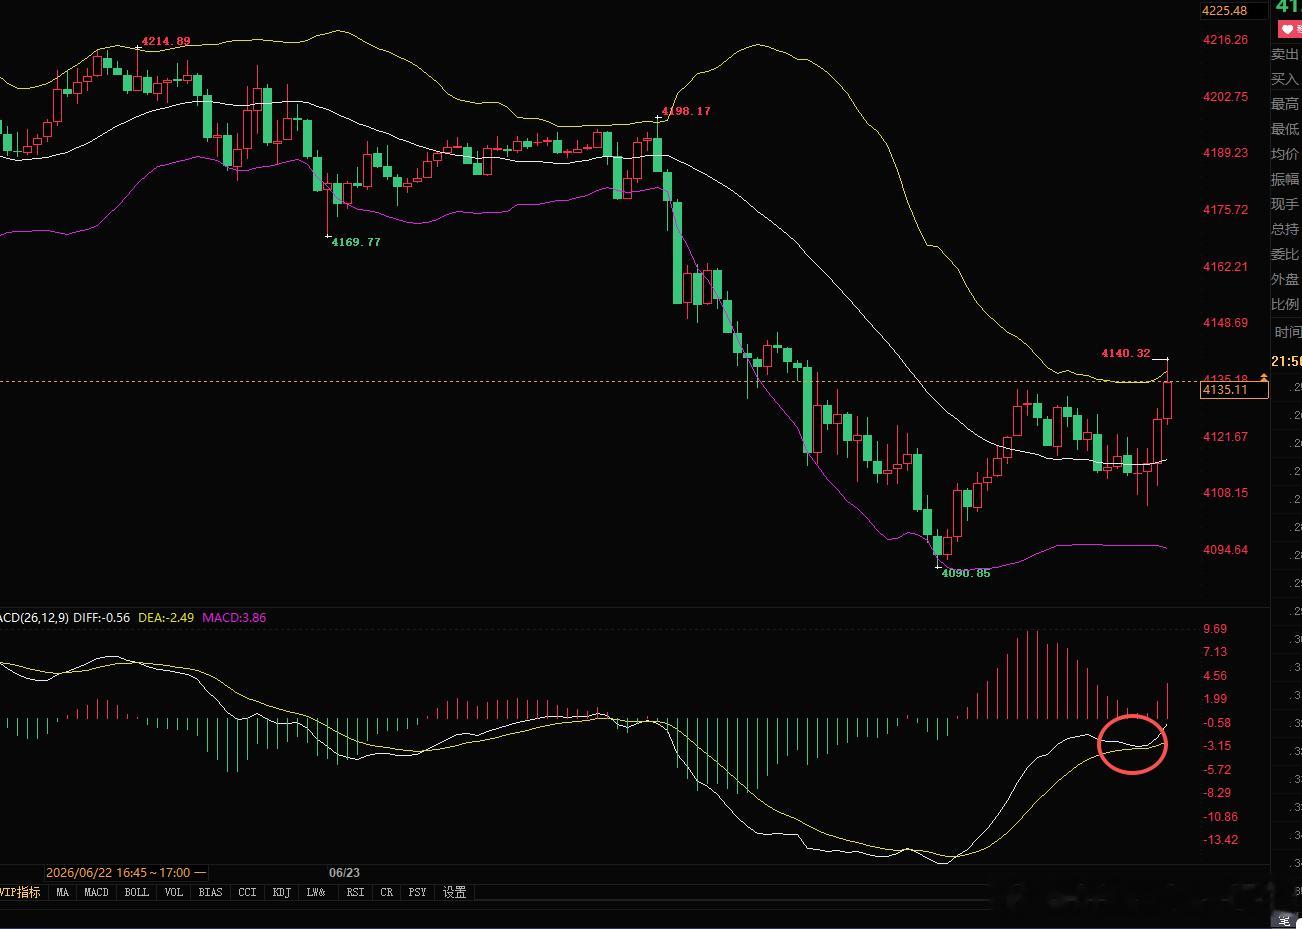Click the 4108.15 price axis label

1225,493
